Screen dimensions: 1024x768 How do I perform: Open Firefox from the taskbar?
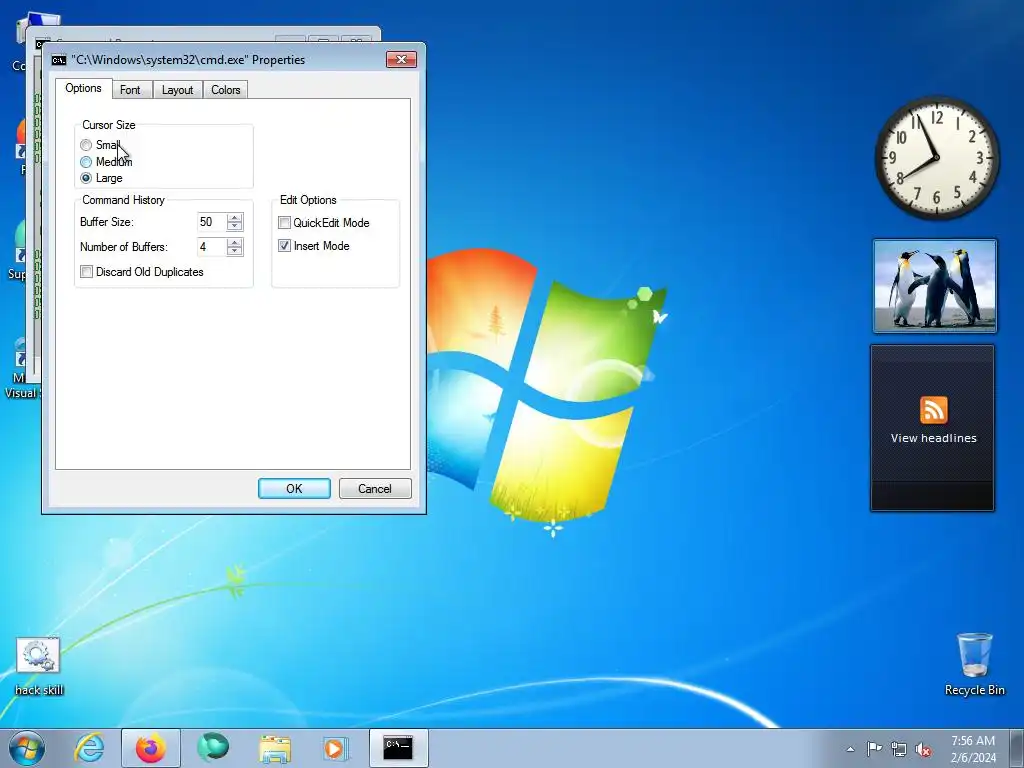pos(151,748)
